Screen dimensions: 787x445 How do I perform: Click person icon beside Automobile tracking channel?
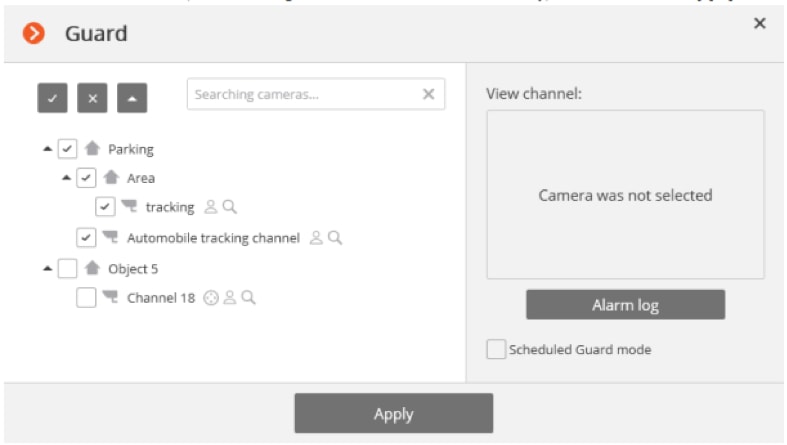(x=316, y=238)
